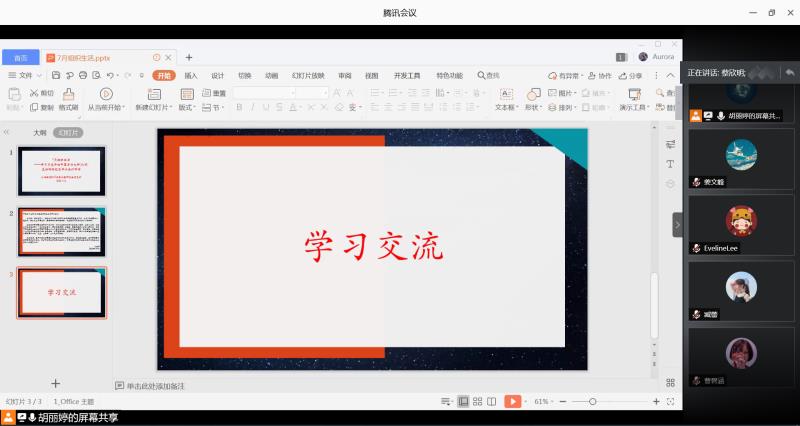The height and width of the screenshot is (426, 800).
Task: Click the 分享 share icon
Action: 631,75
